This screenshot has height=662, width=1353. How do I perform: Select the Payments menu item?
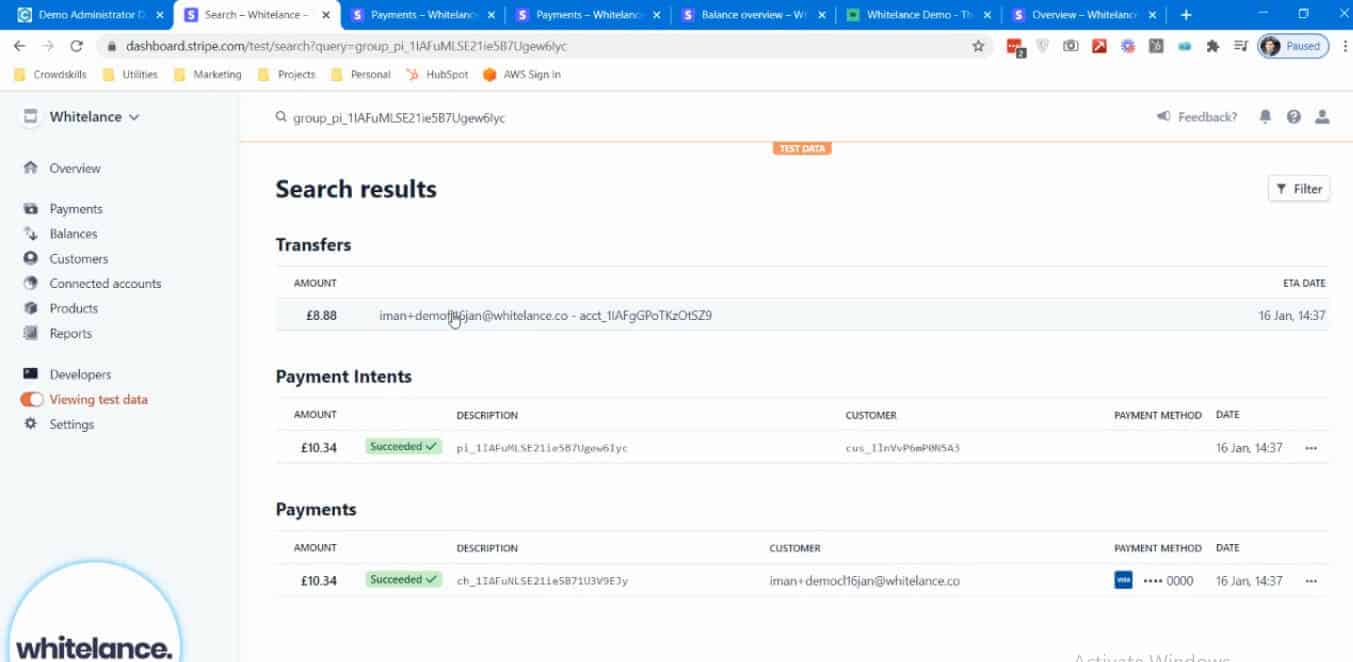pos(76,209)
